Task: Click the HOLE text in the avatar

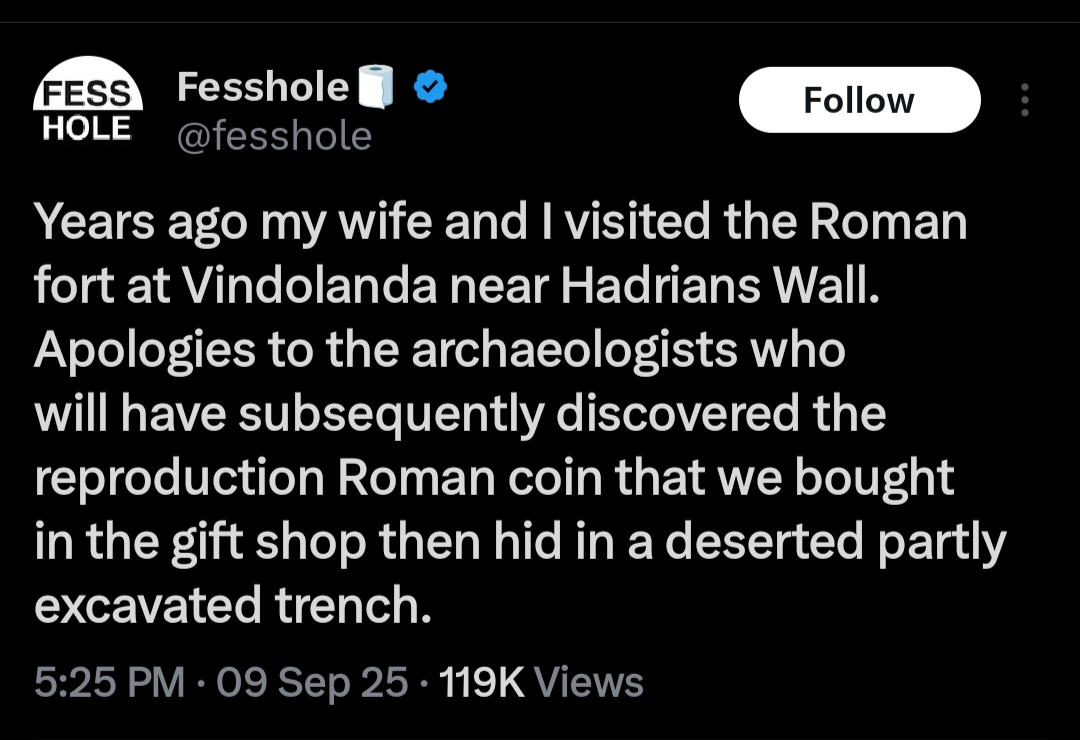Action: click(x=87, y=128)
